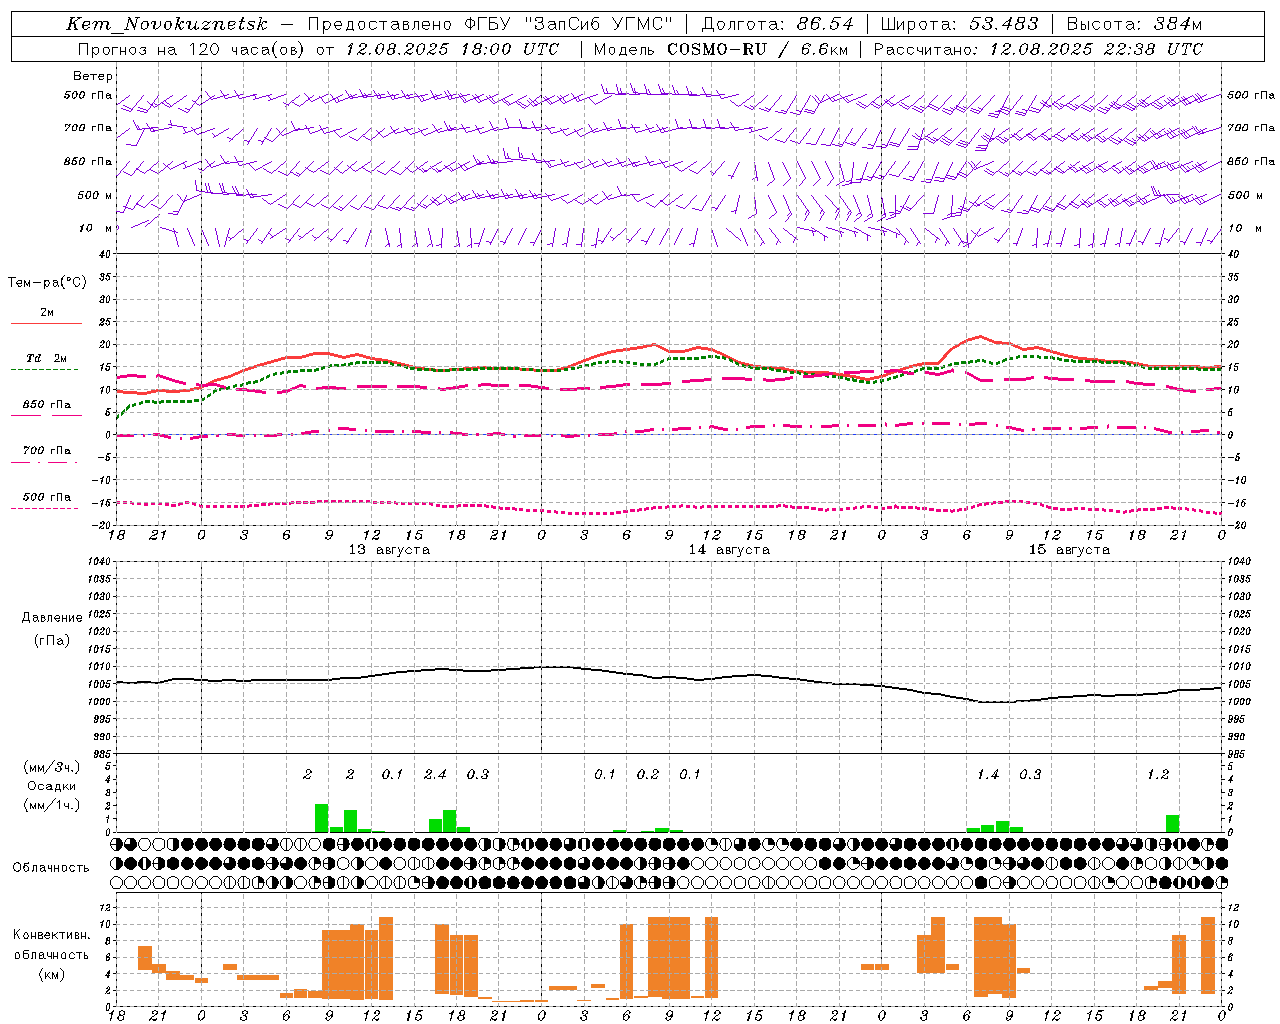Click the green precipitation bar under 1.2

coord(1172,824)
